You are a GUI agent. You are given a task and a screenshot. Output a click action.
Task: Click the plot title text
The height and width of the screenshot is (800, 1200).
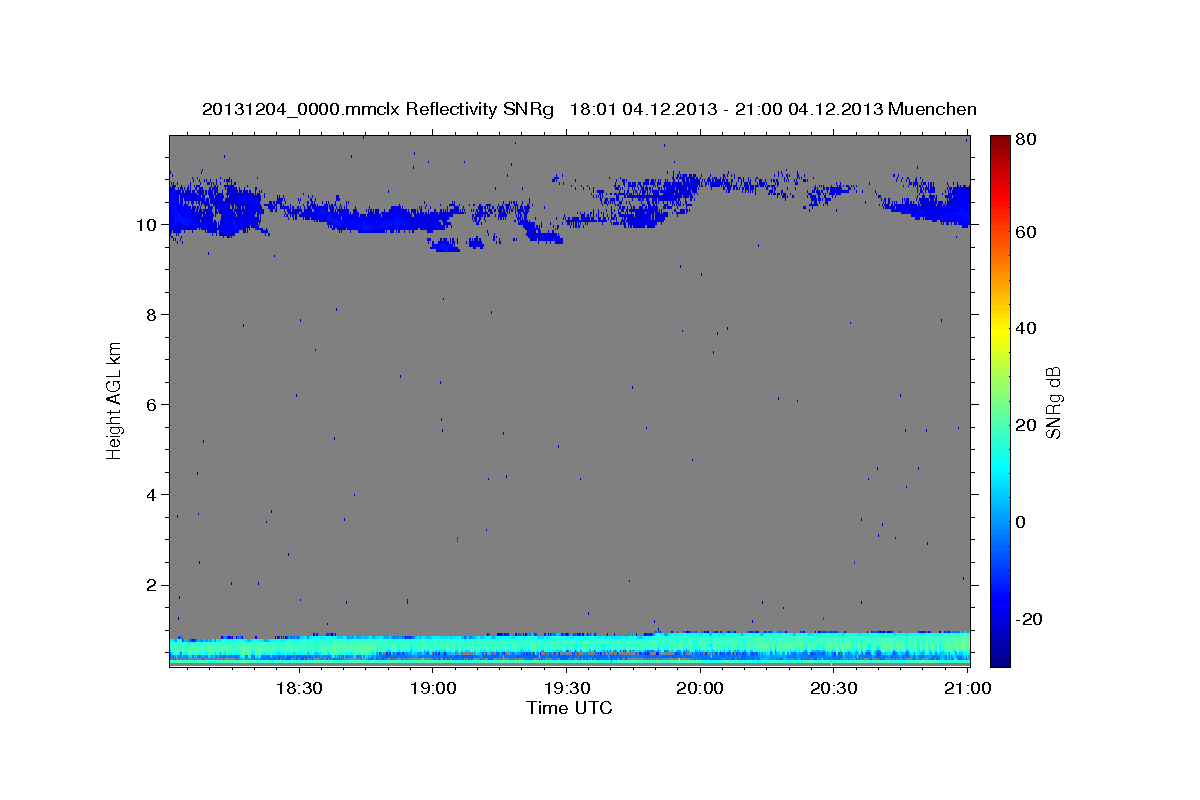pyautogui.click(x=589, y=109)
